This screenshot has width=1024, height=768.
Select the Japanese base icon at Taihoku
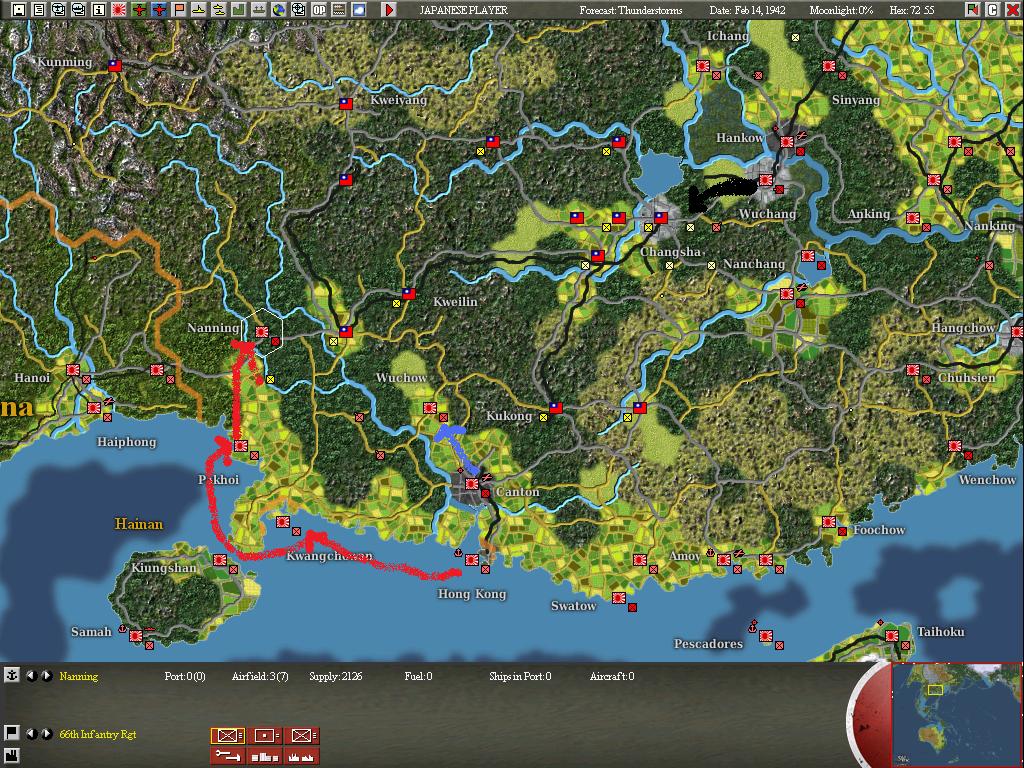click(892, 635)
